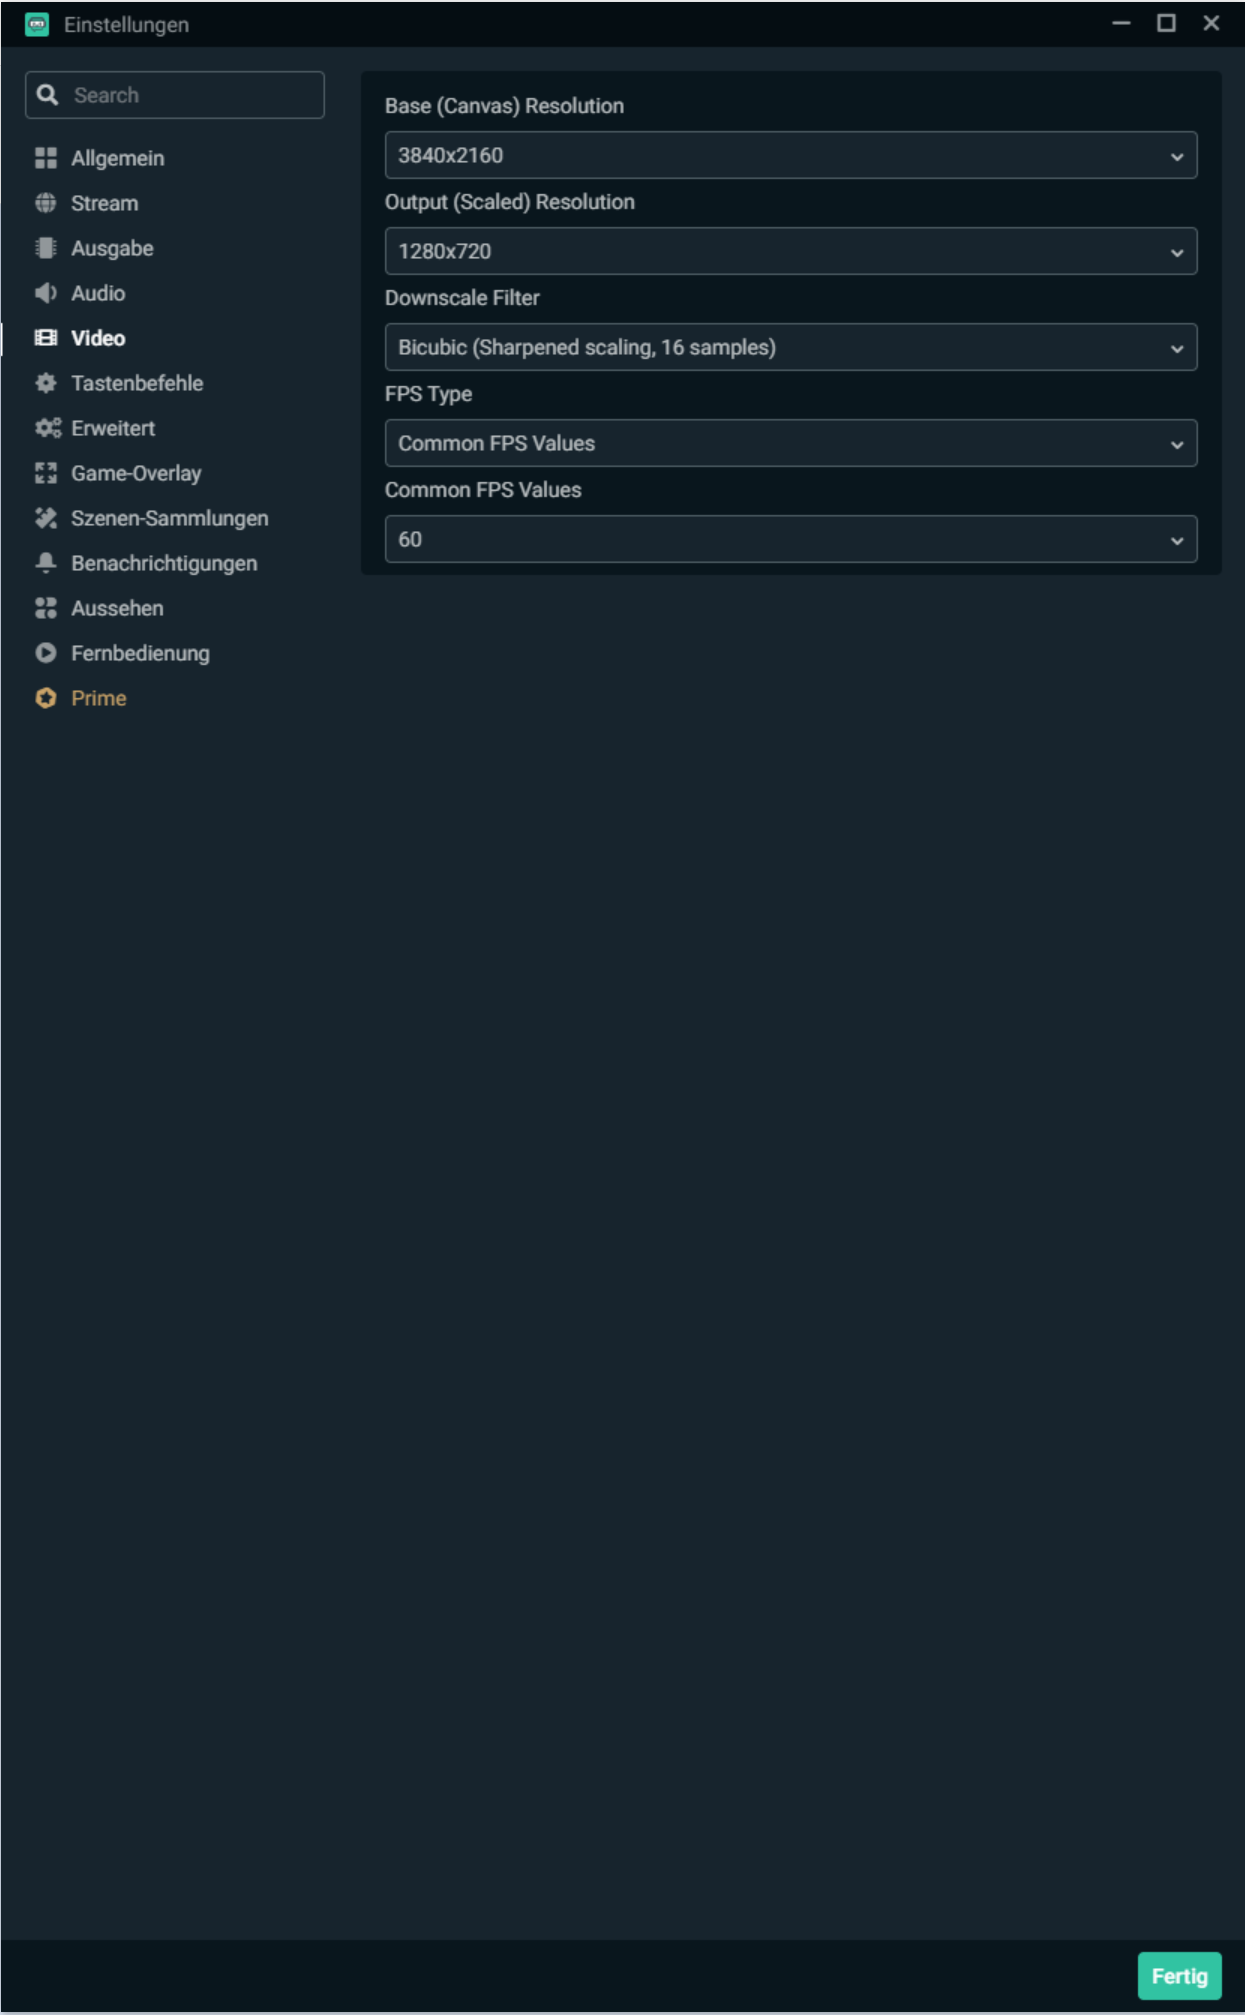Expand the FPS Type dropdown

tap(790, 443)
